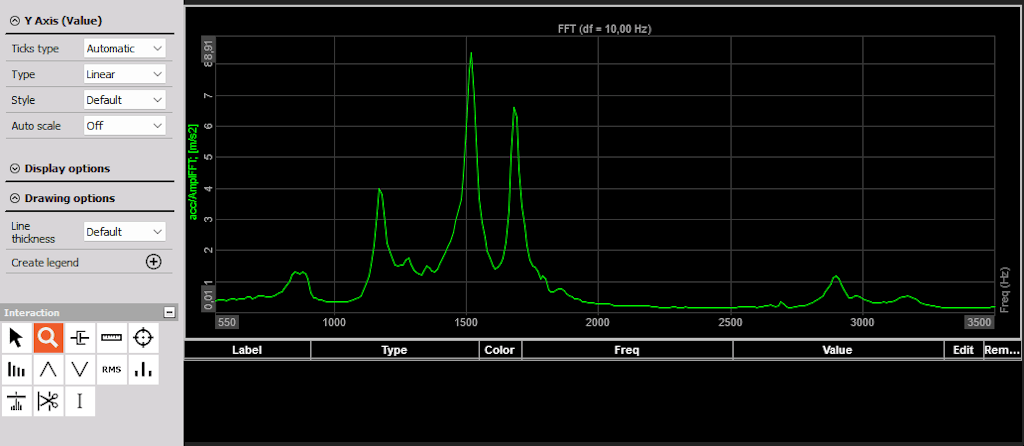1024x446 pixels.
Task: Select the I-beam text cursor tool
Action: pos(80,401)
